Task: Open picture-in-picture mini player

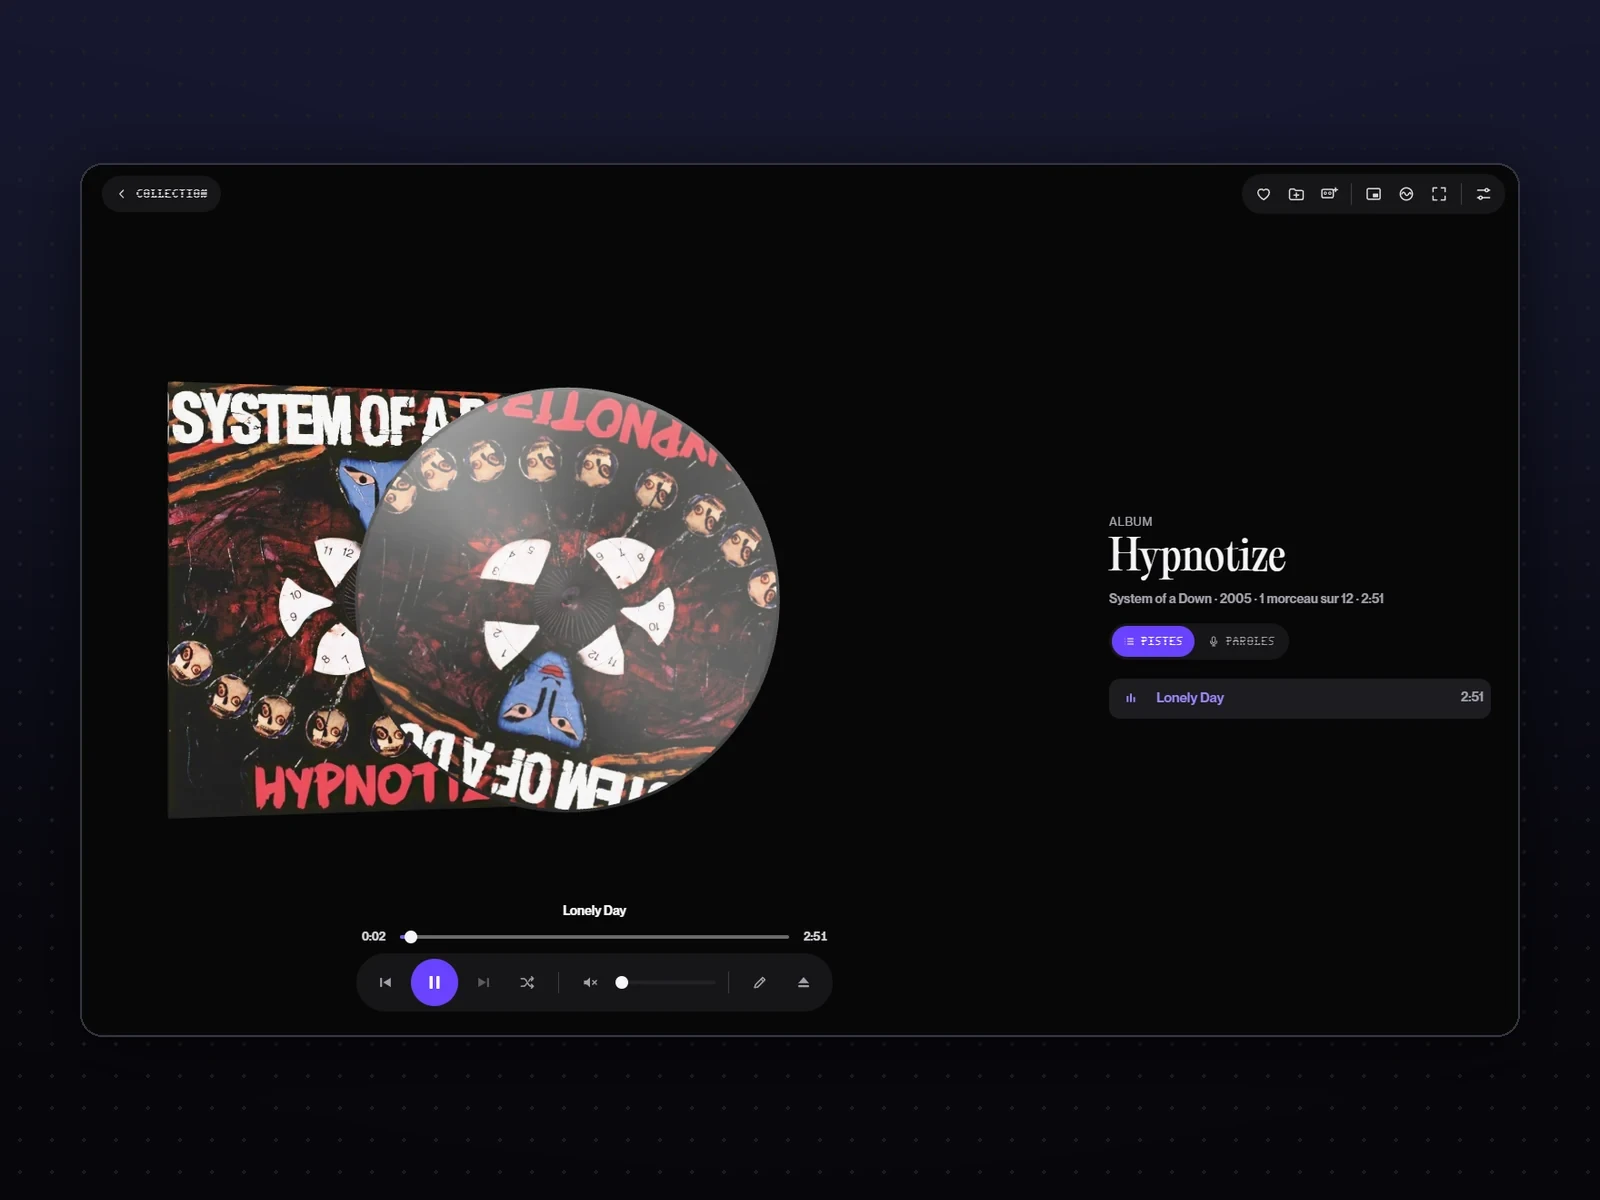Action: [1374, 194]
